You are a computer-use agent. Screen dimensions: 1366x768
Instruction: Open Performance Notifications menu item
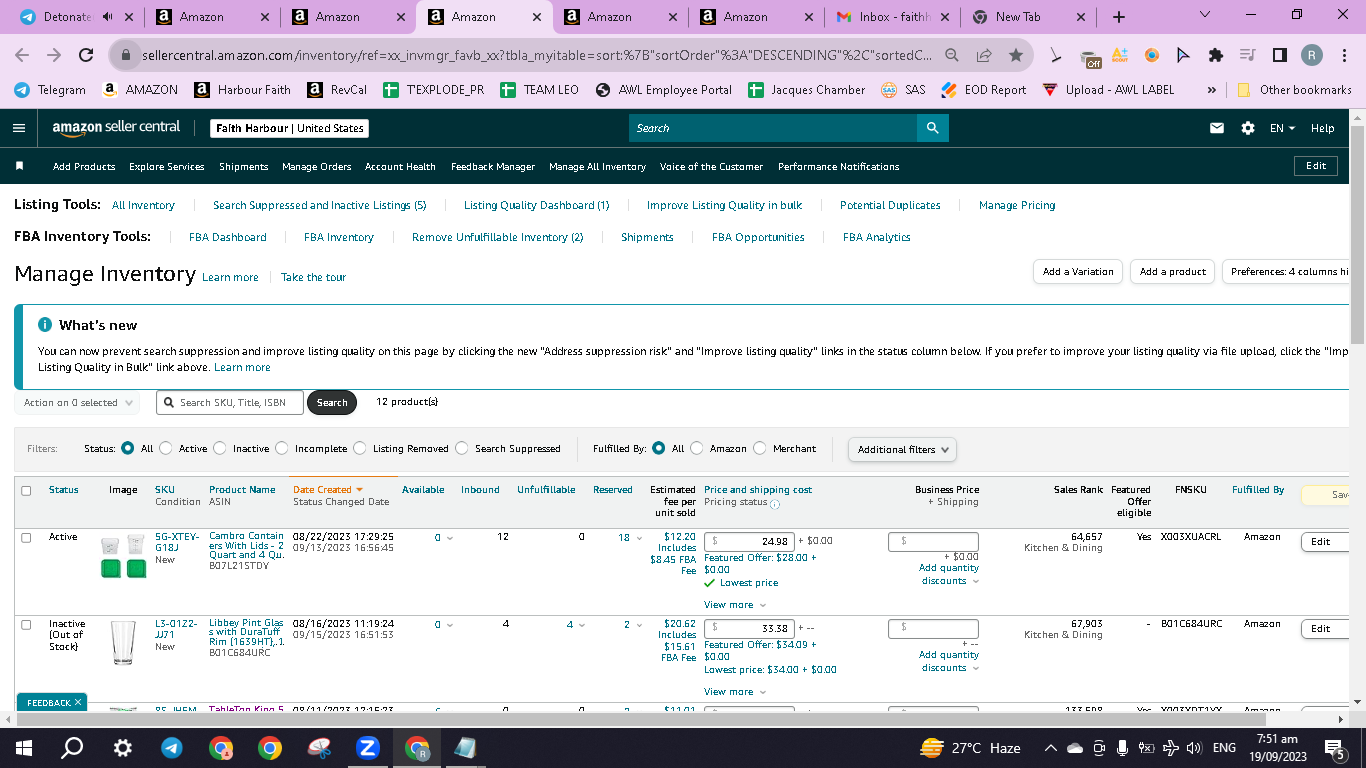(839, 166)
